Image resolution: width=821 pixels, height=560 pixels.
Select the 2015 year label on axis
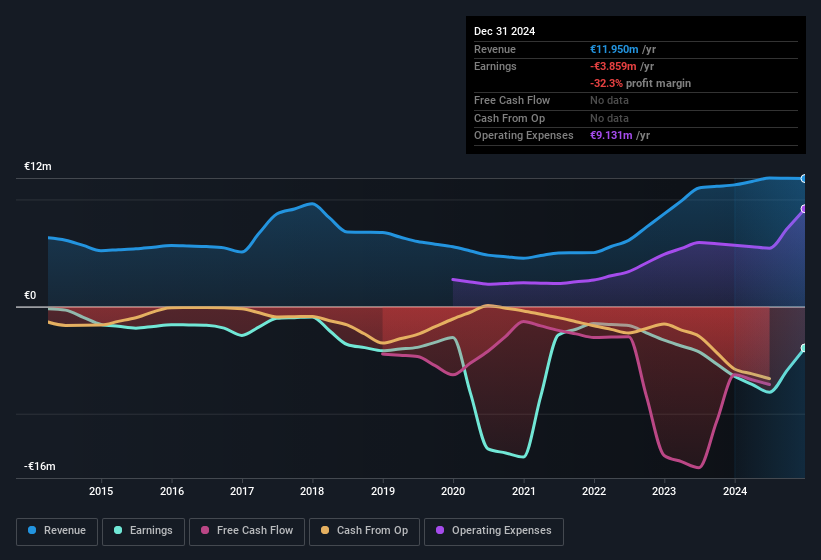pyautogui.click(x=101, y=491)
